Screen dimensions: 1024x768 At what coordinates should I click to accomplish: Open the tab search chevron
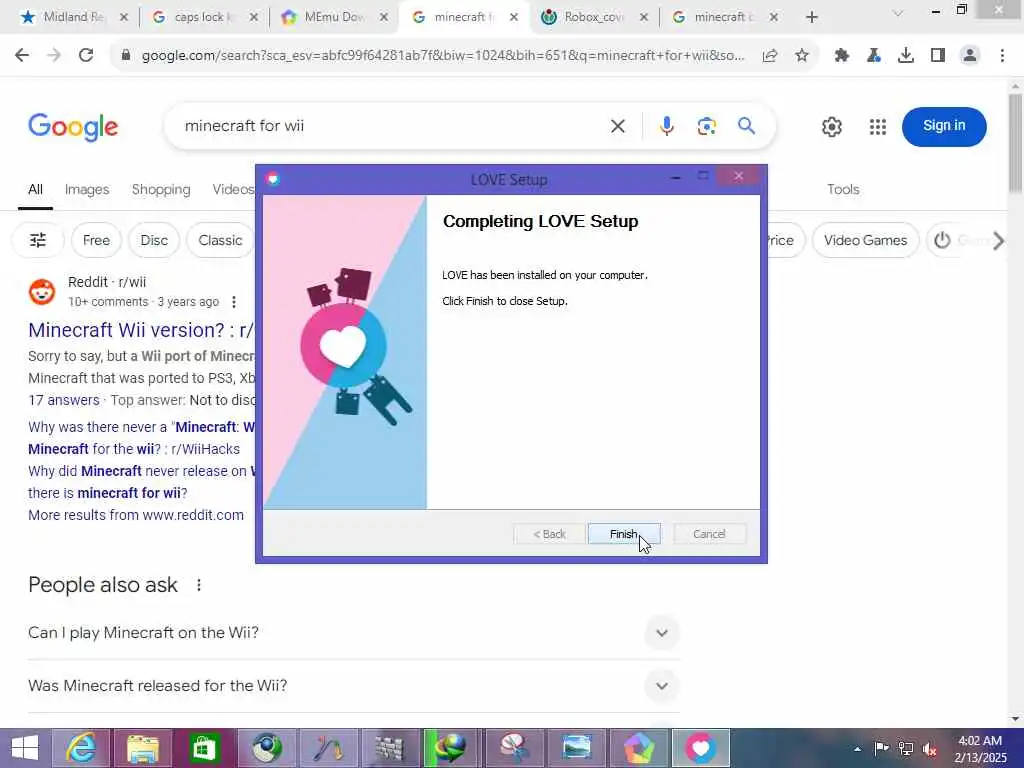click(898, 14)
